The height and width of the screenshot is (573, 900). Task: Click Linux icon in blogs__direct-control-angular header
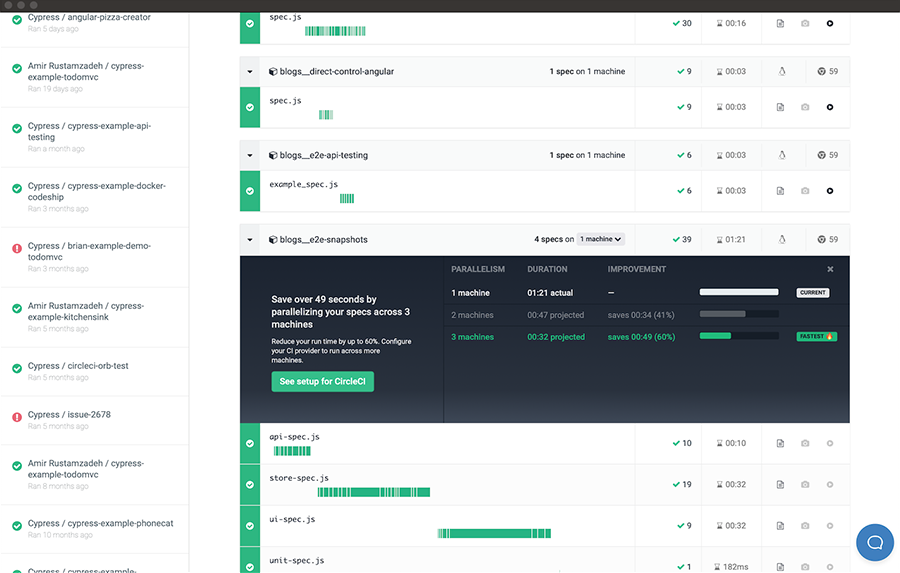click(782, 72)
